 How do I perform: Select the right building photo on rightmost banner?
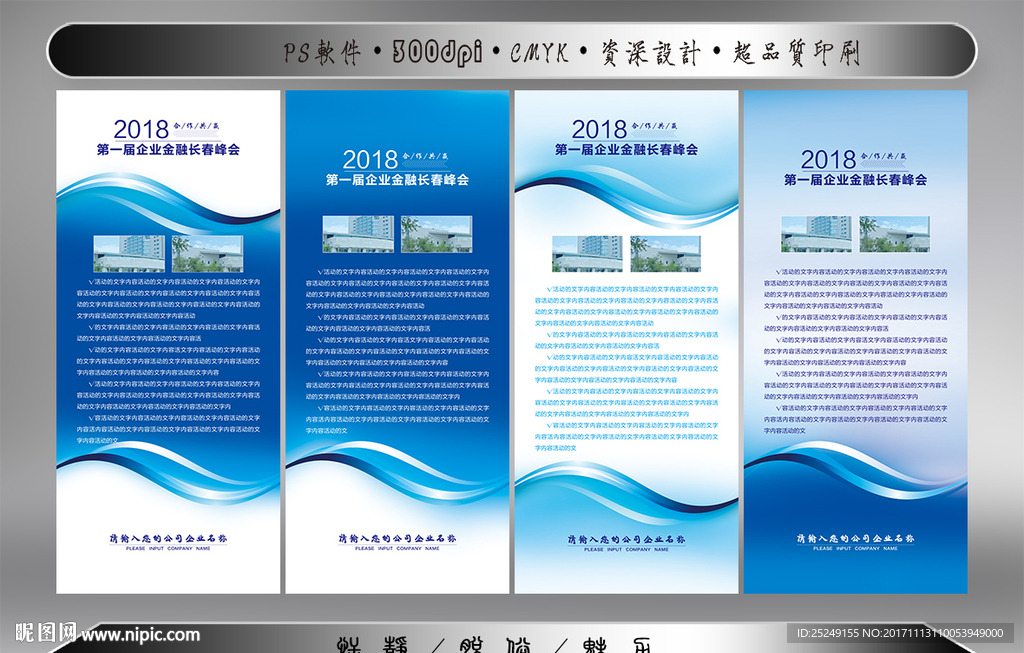pos(895,234)
